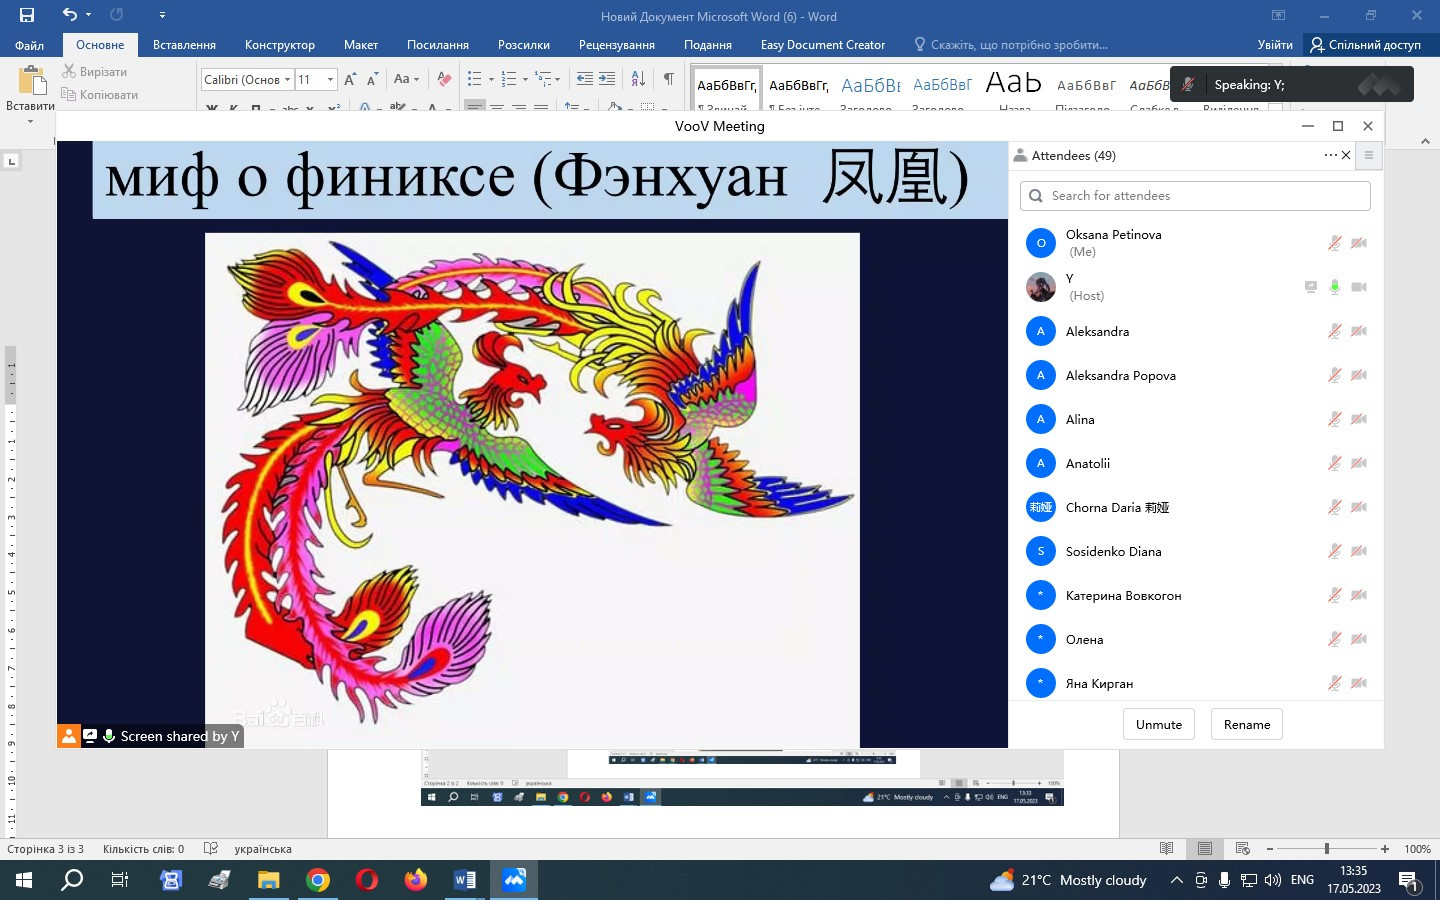
Task: Switch to the Вставлення ribbon tab
Action: point(184,45)
